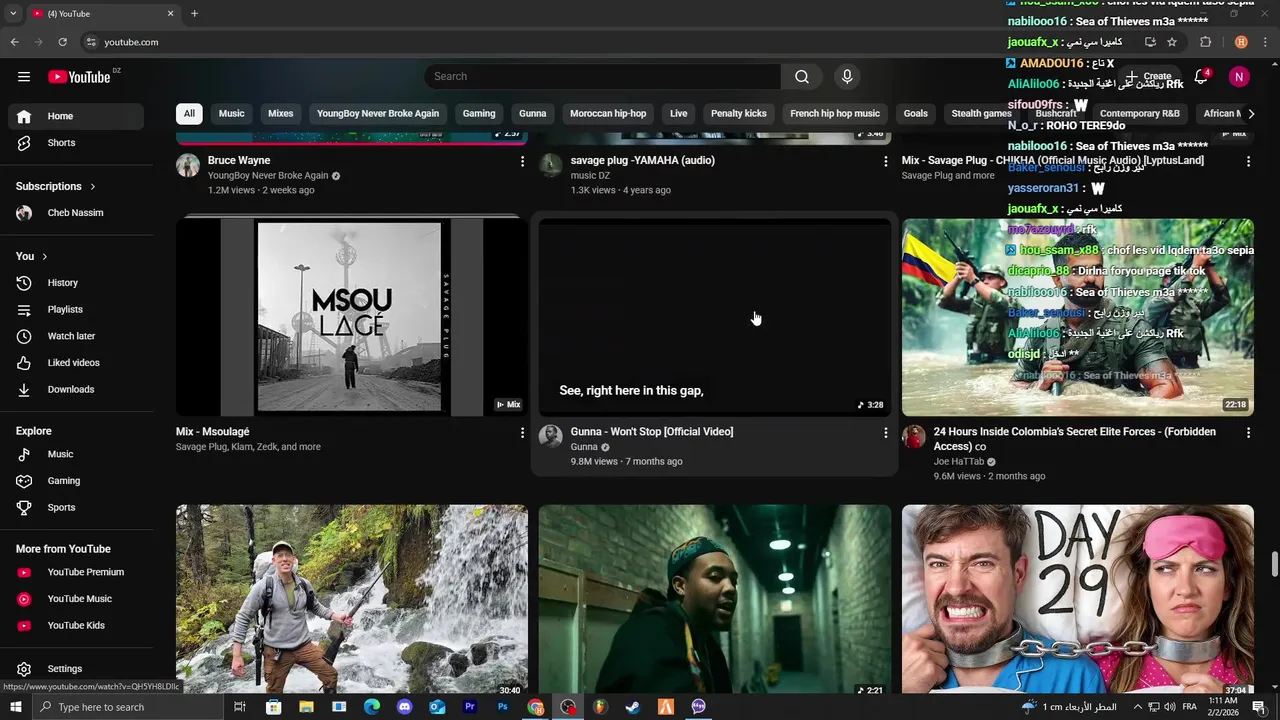Image resolution: width=1280 pixels, height=720 pixels.
Task: Select the Live filter chip
Action: coord(679,114)
